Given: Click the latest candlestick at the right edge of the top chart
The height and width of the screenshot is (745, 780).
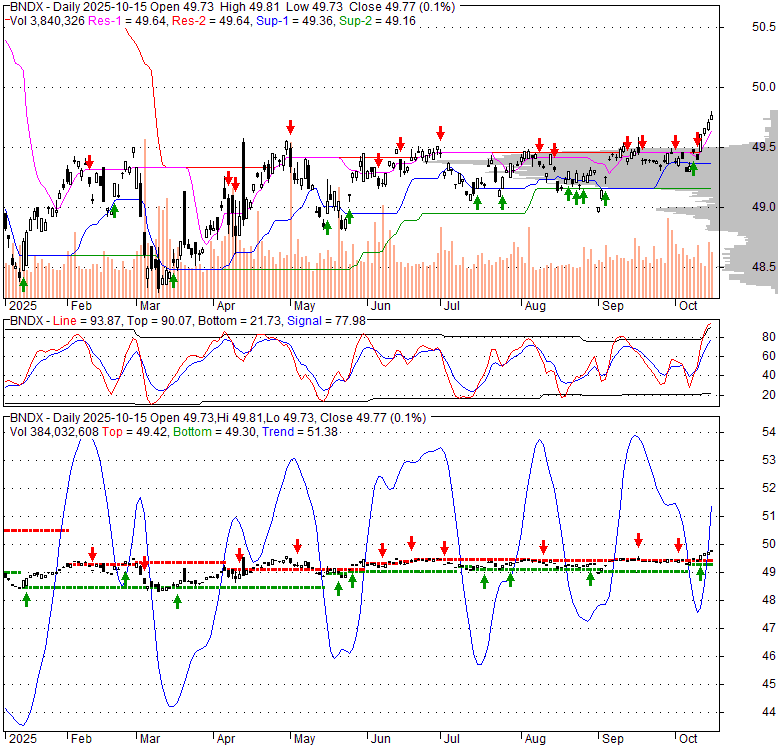Looking at the screenshot, I should (711, 117).
